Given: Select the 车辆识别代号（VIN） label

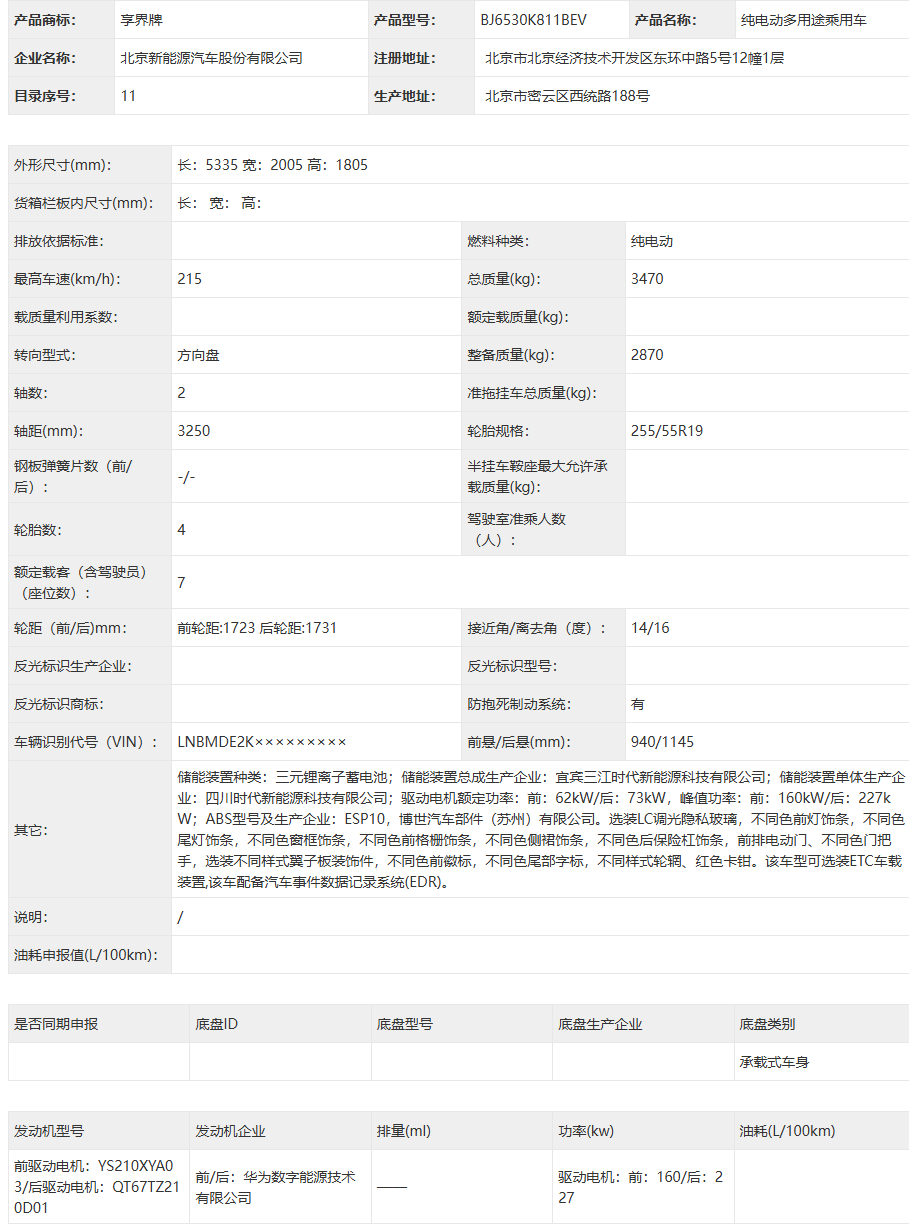Looking at the screenshot, I should [86, 743].
